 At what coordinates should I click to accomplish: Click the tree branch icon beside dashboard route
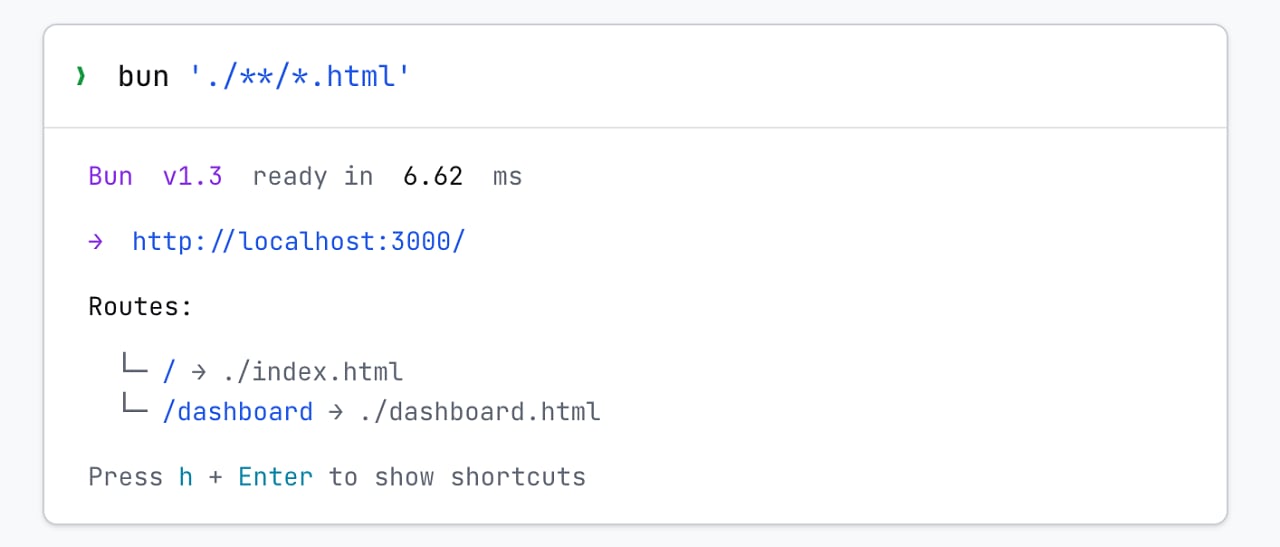tap(134, 407)
